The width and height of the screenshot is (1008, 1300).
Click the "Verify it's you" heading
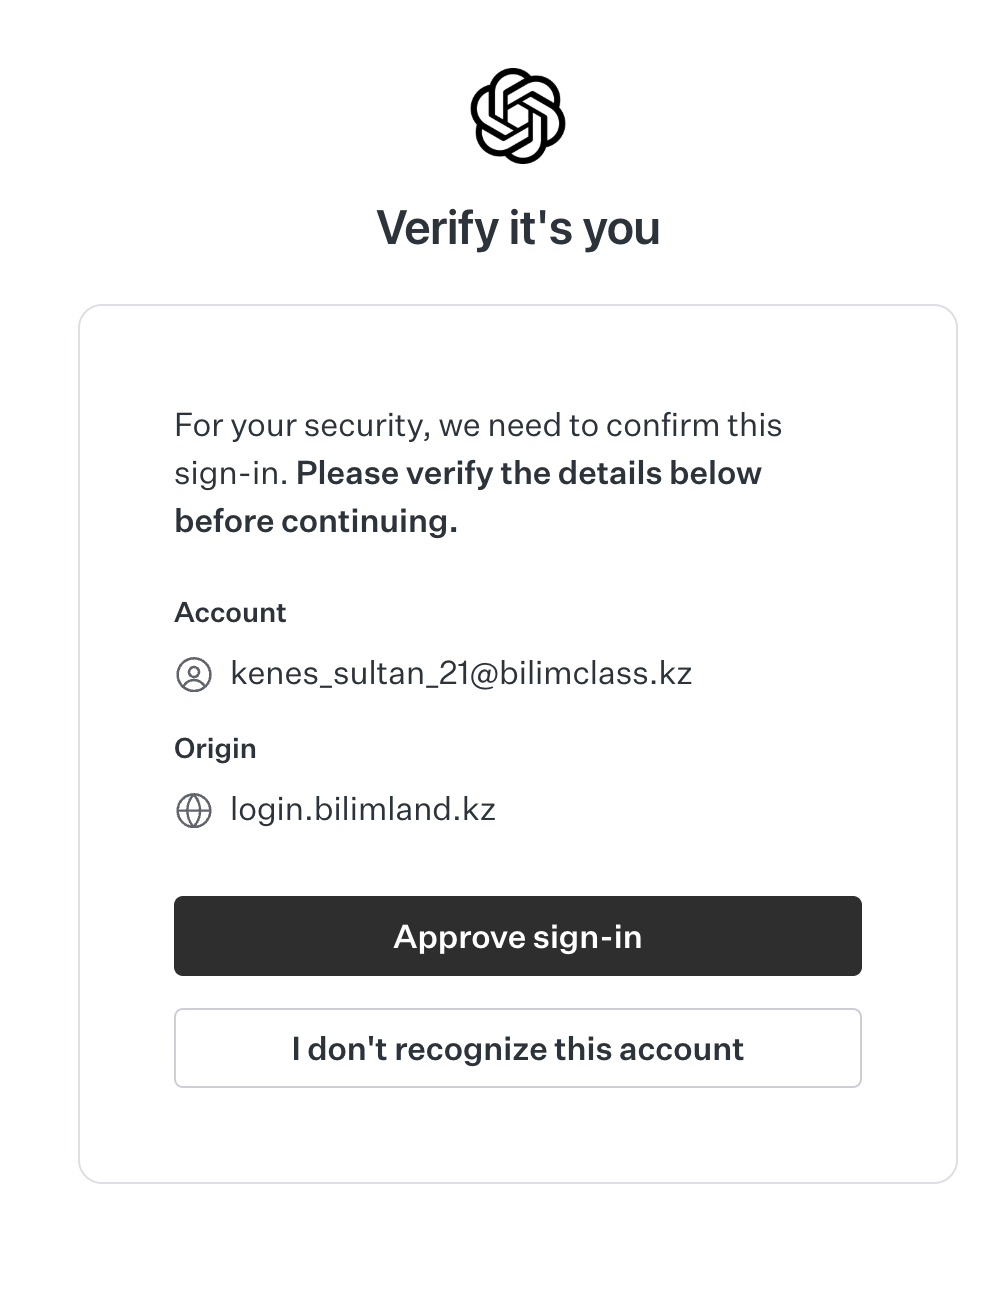coord(518,228)
